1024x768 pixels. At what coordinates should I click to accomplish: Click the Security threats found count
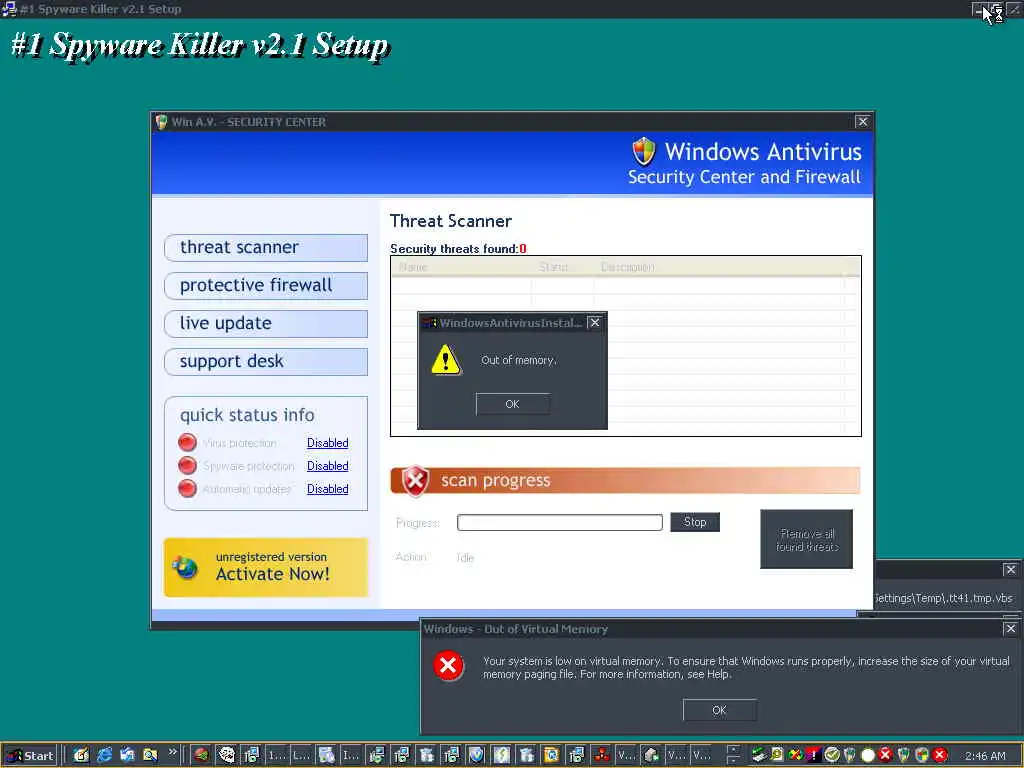click(x=523, y=249)
